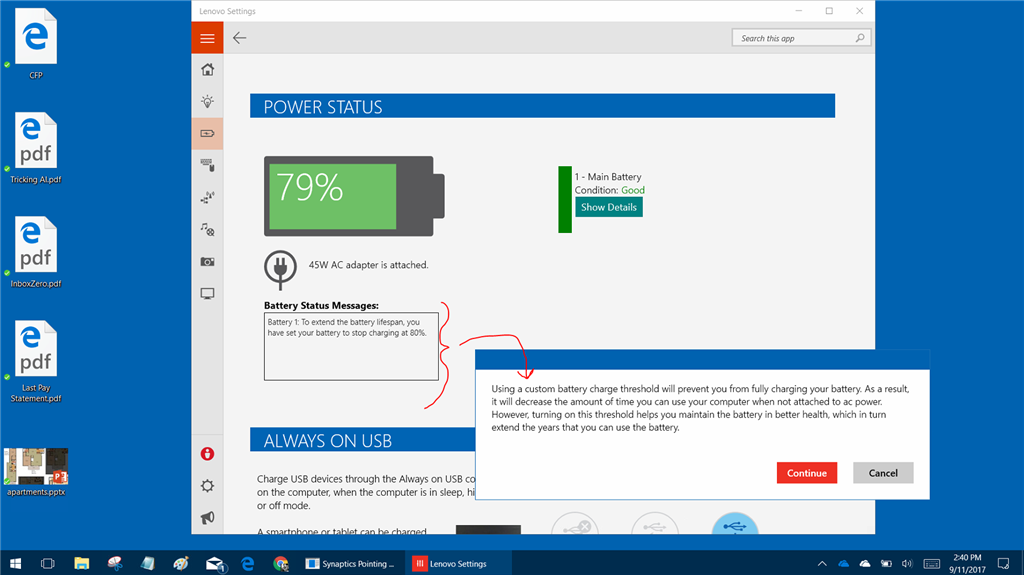Image resolution: width=1024 pixels, height=575 pixels.
Task: Open the Home page in the sidebar
Action: tap(208, 69)
